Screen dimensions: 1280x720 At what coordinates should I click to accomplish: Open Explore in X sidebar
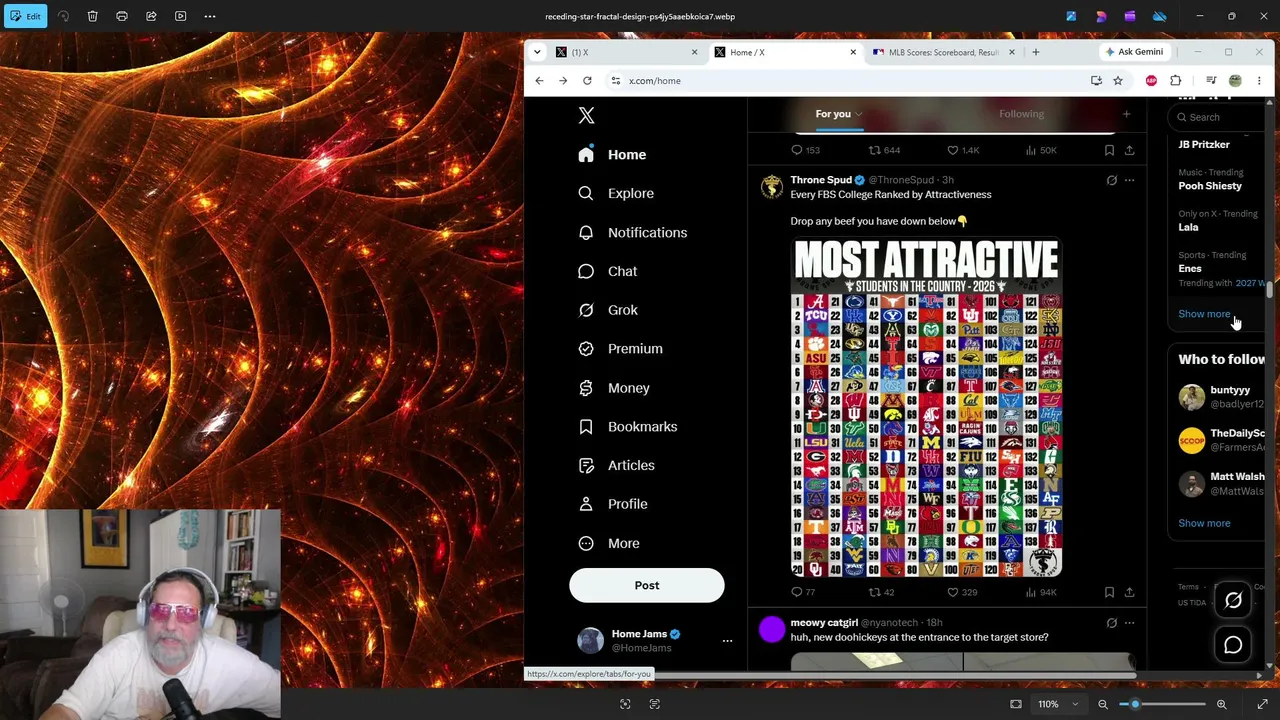pos(616,193)
